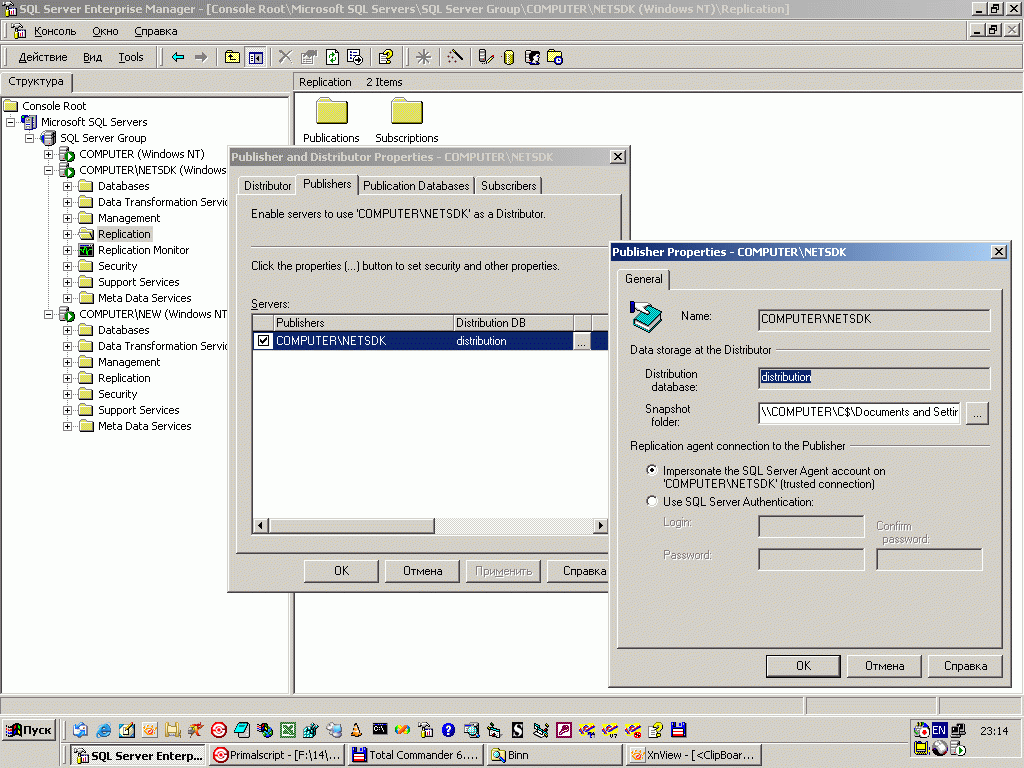Click the New Database cylinder icon
Screen dimensions: 1024x768
tap(509, 57)
